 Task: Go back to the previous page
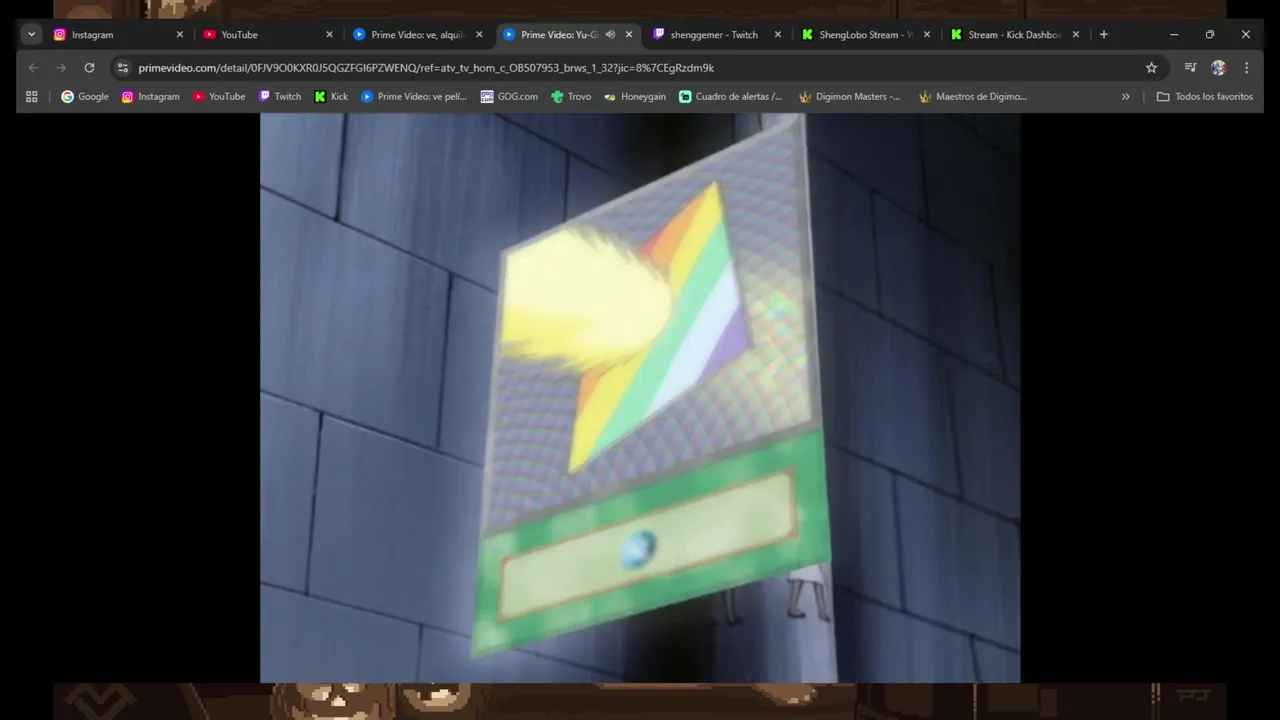[x=33, y=67]
